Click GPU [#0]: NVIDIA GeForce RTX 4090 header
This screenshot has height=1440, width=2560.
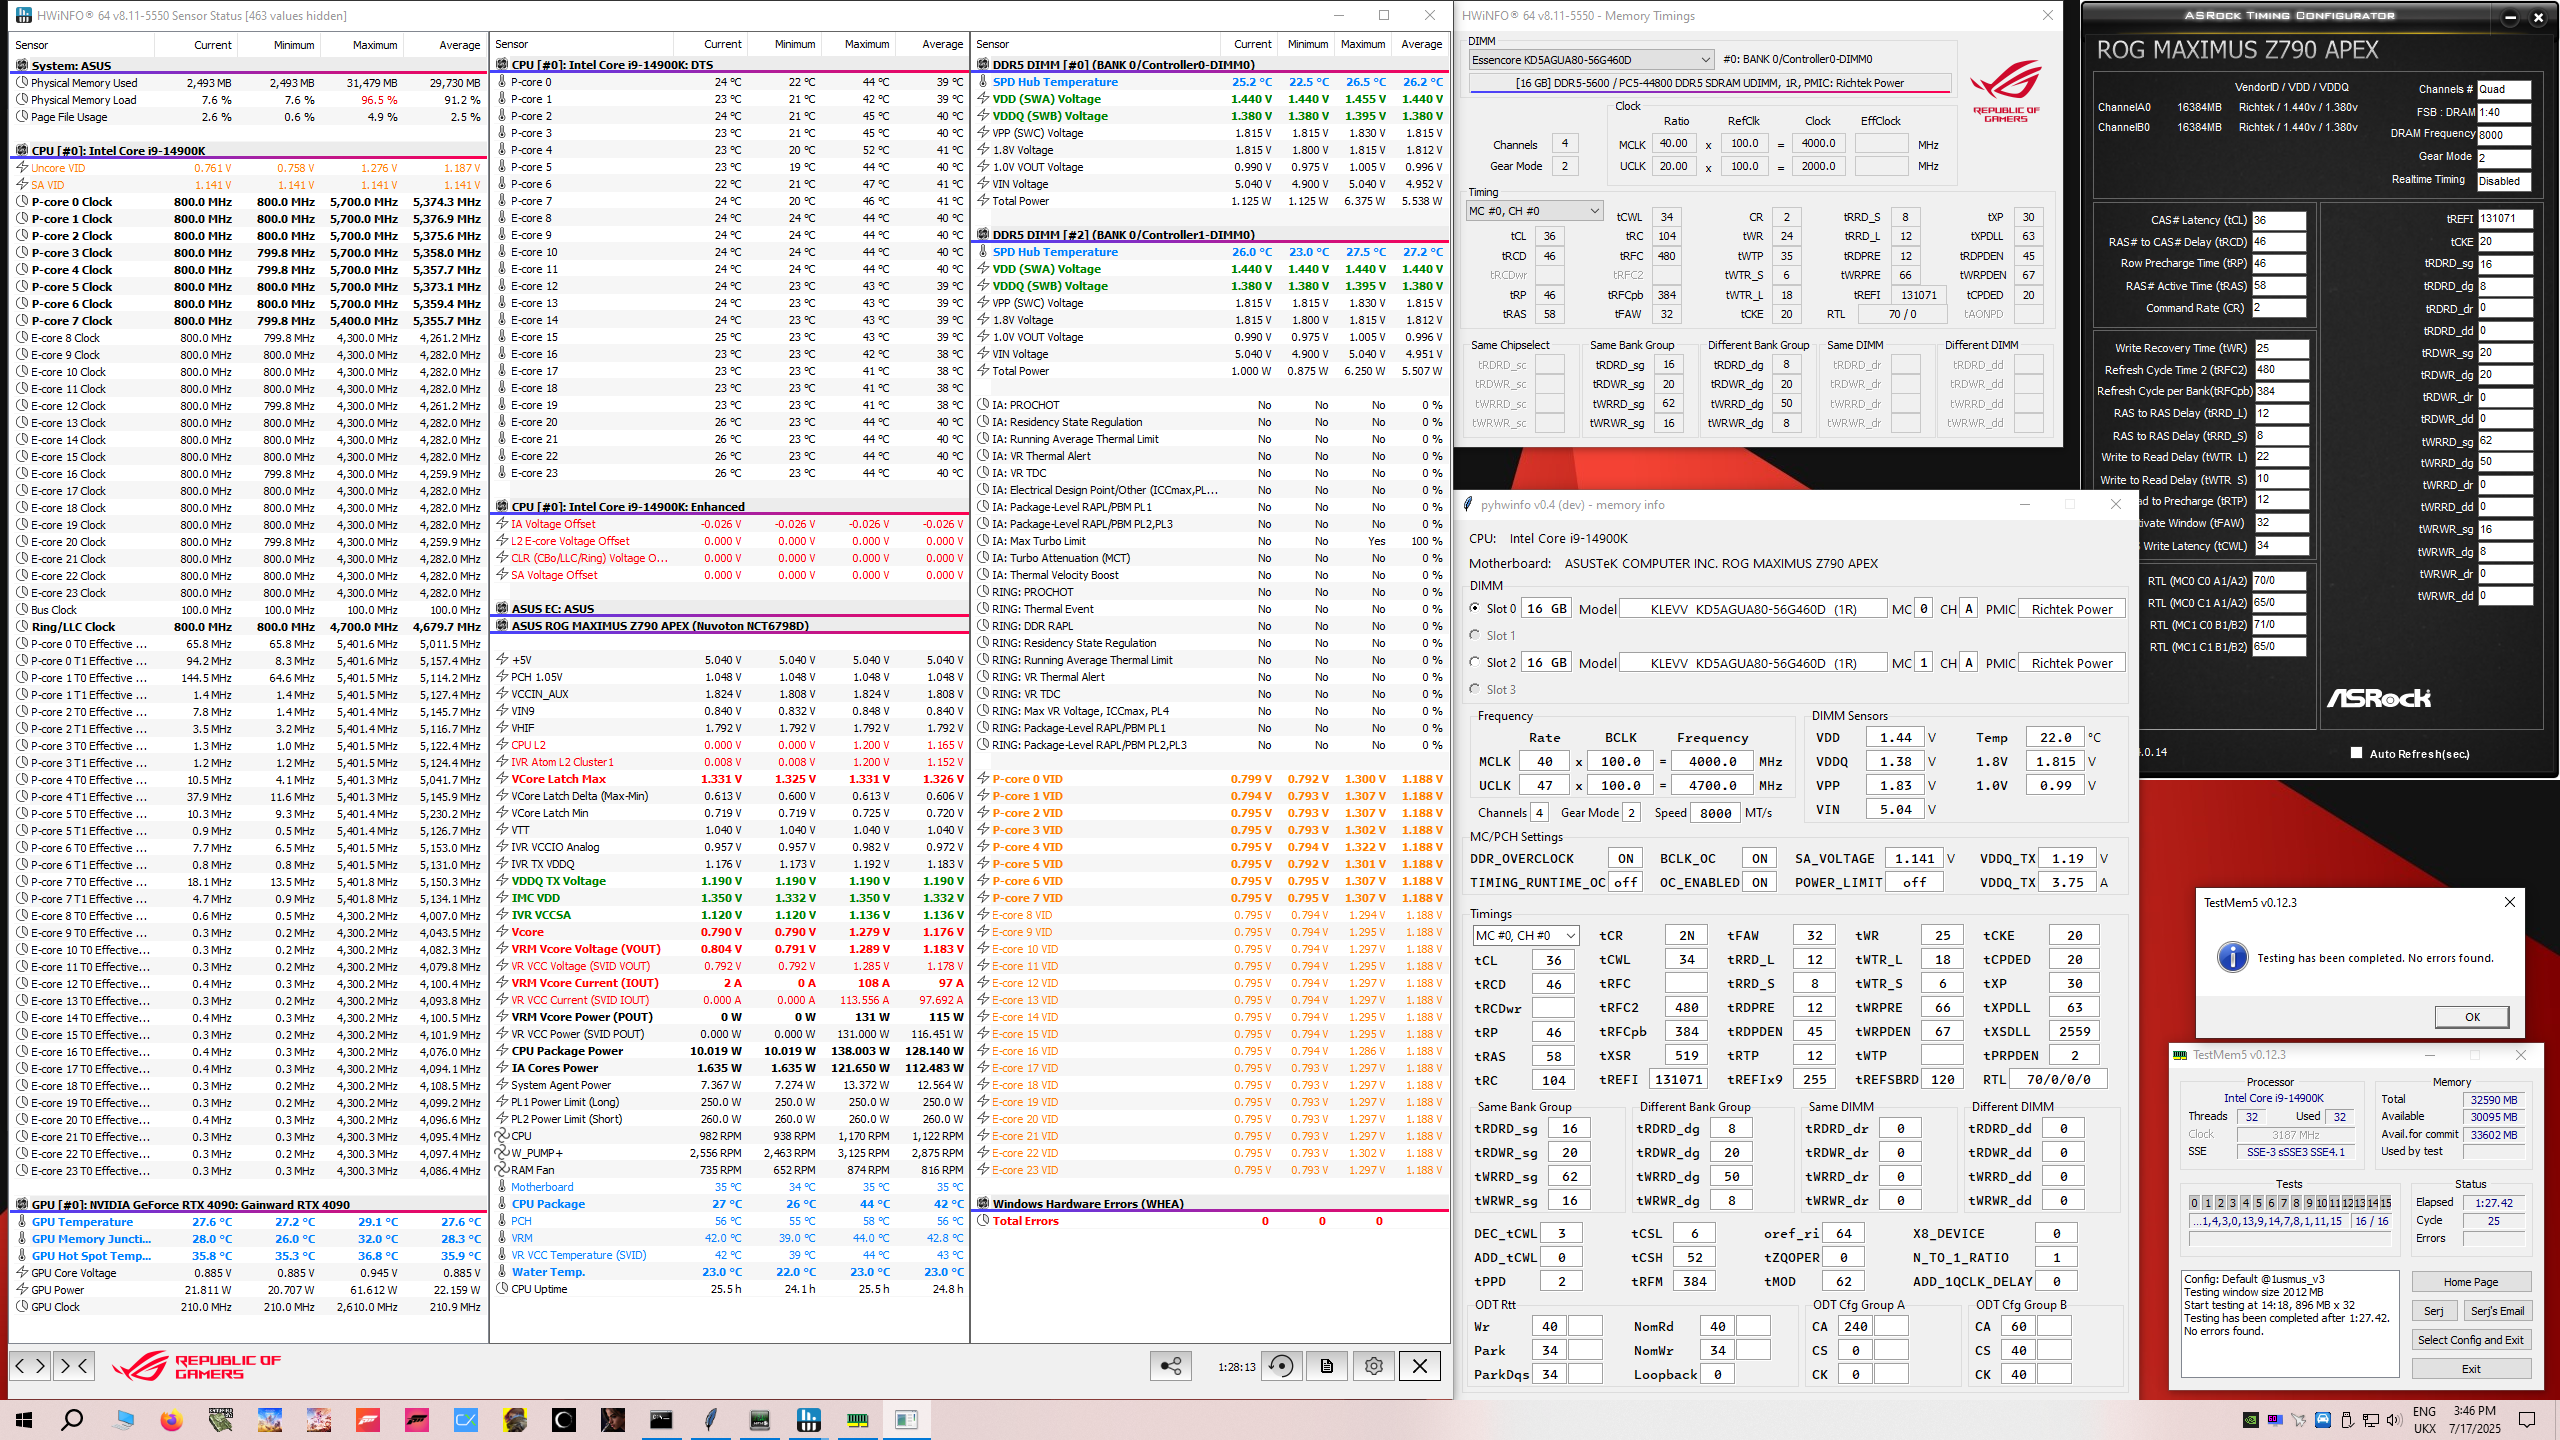(249, 1205)
